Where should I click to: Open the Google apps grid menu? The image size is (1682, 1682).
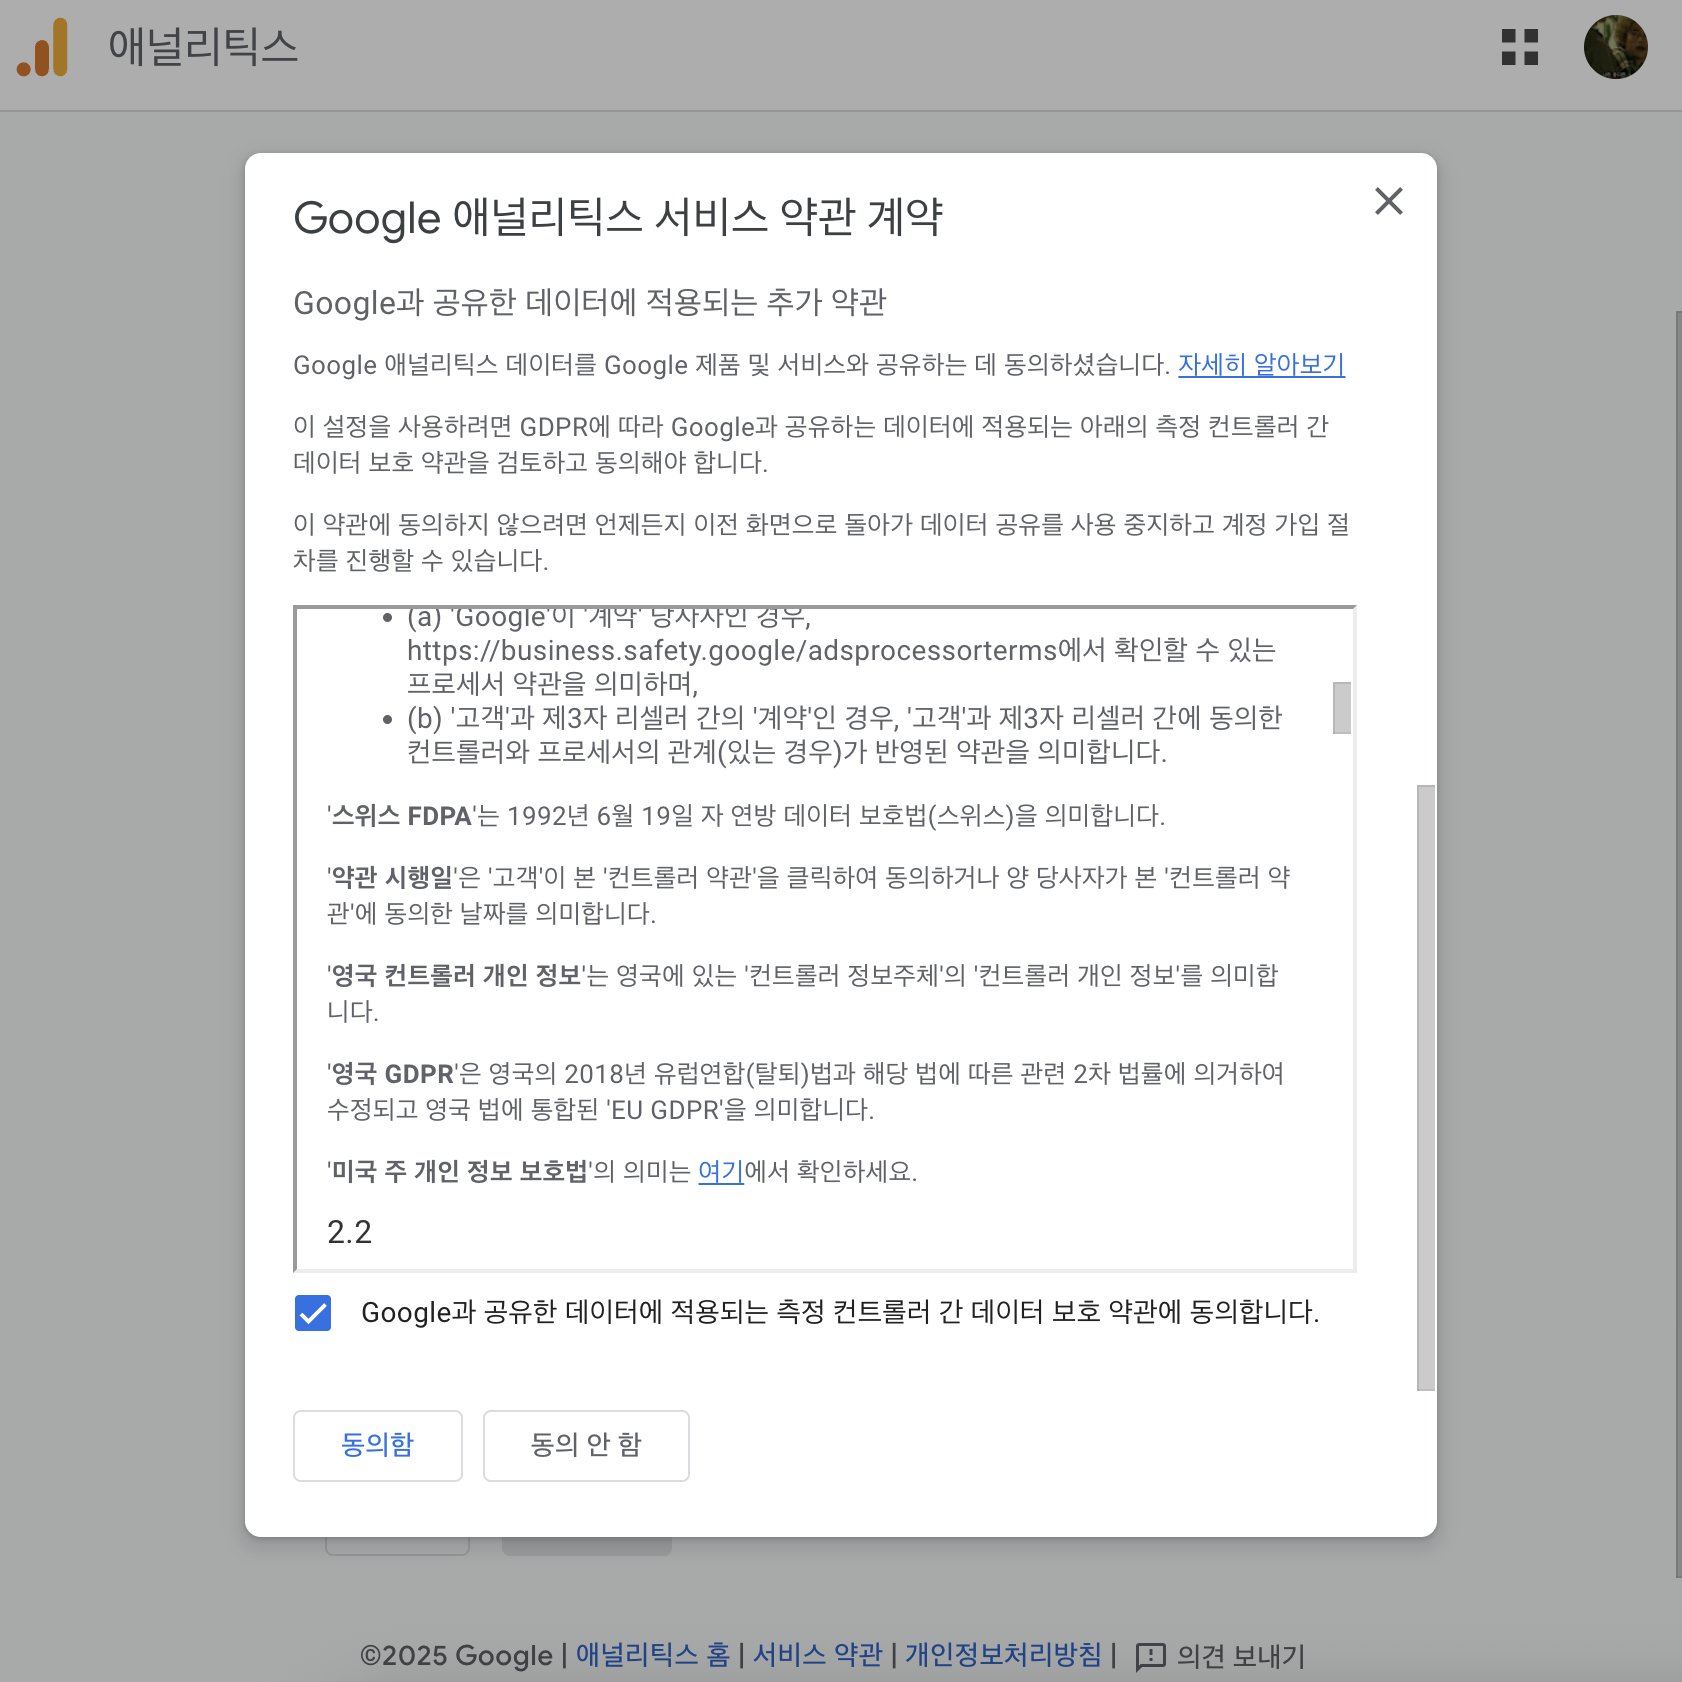[x=1519, y=47]
